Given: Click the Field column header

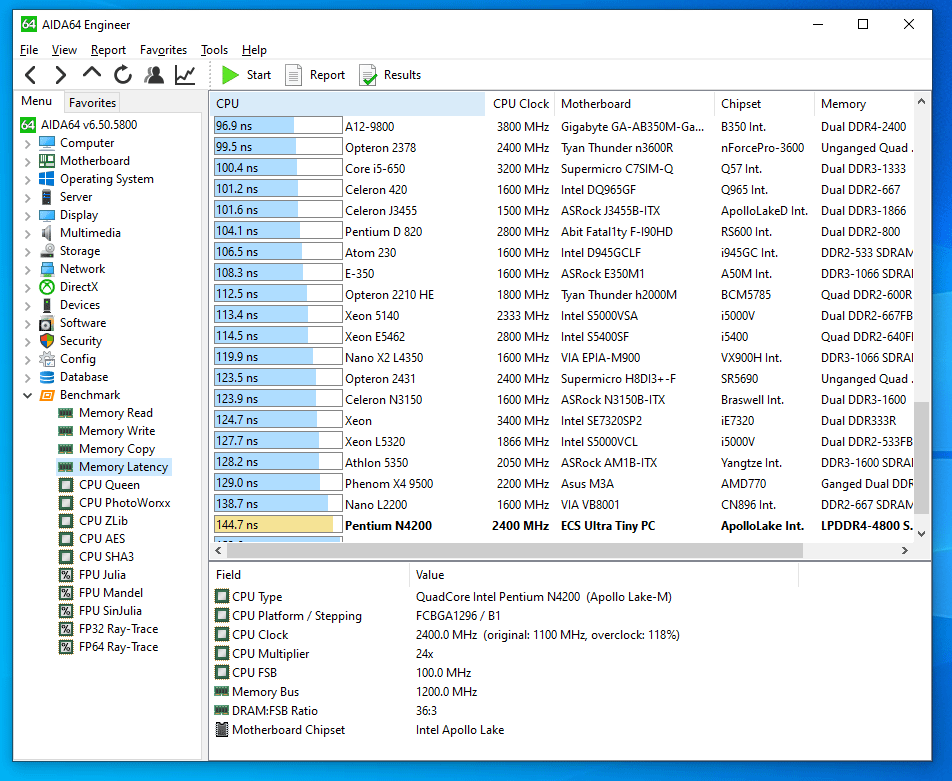Looking at the screenshot, I should click(310, 575).
